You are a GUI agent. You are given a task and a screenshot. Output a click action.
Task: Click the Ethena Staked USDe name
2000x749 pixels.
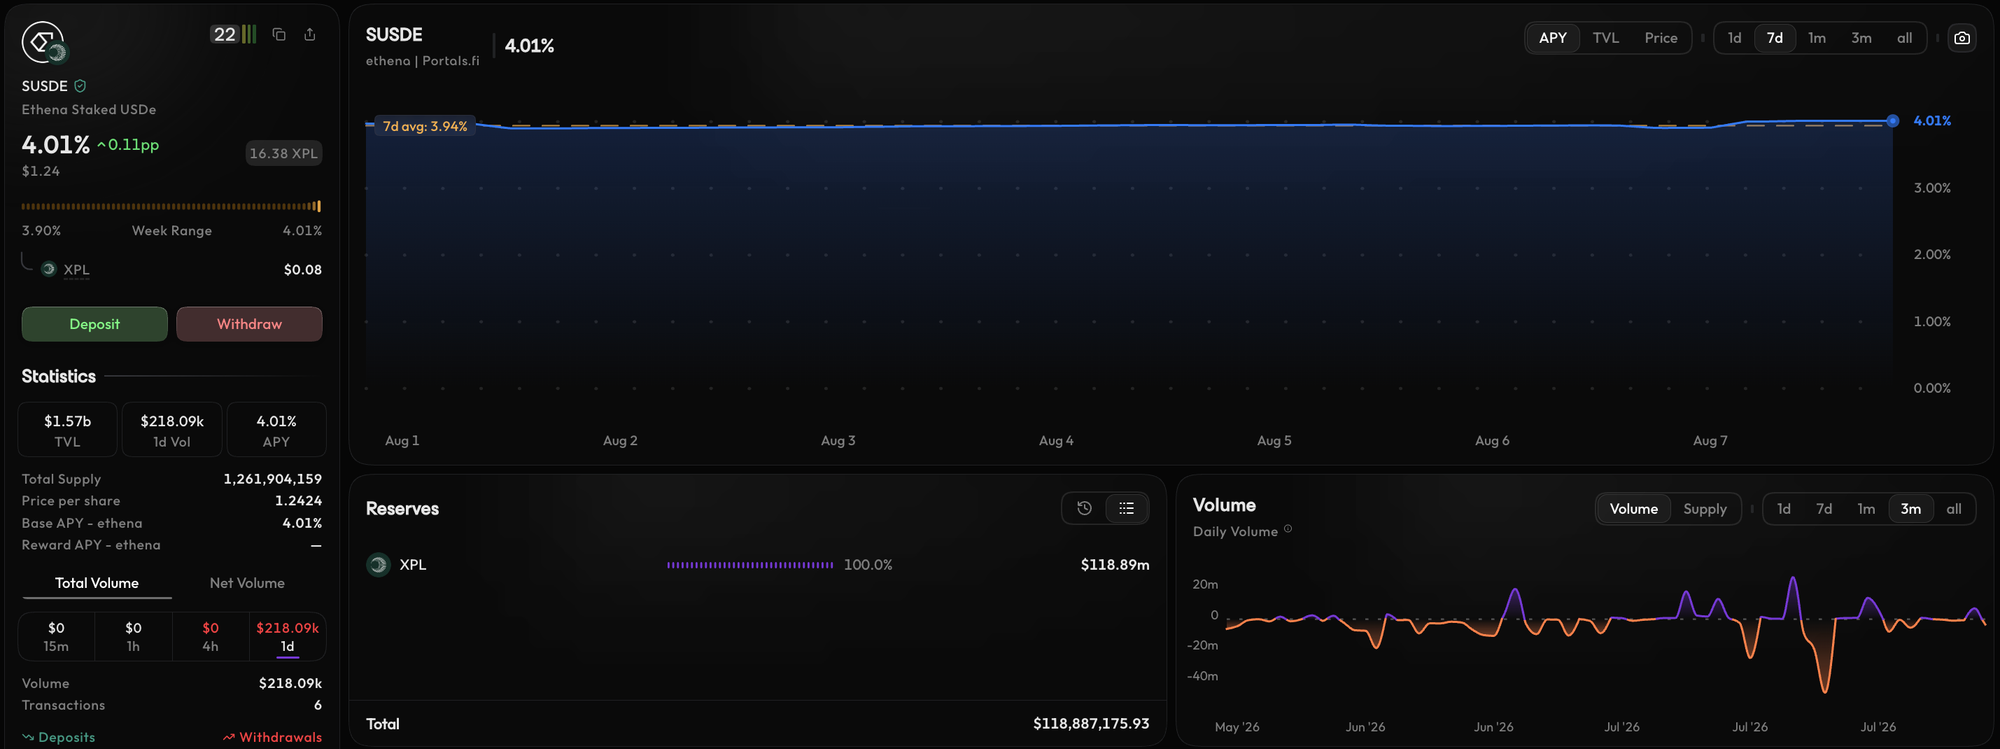pos(89,110)
